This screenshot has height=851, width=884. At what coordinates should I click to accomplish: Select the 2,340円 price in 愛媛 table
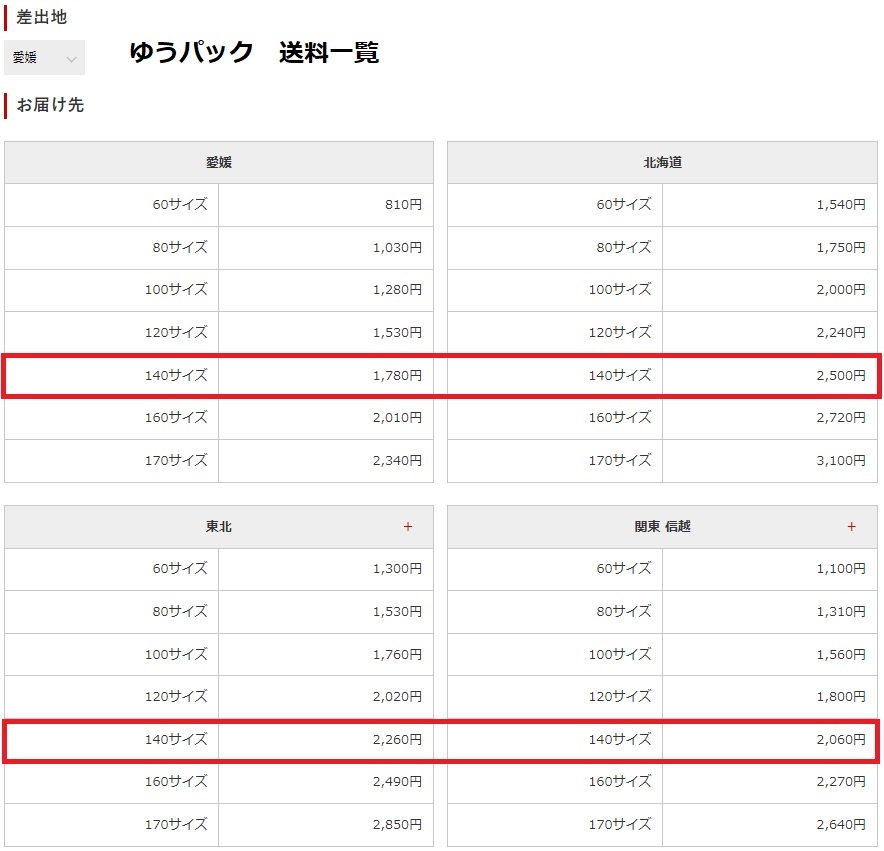click(397, 461)
